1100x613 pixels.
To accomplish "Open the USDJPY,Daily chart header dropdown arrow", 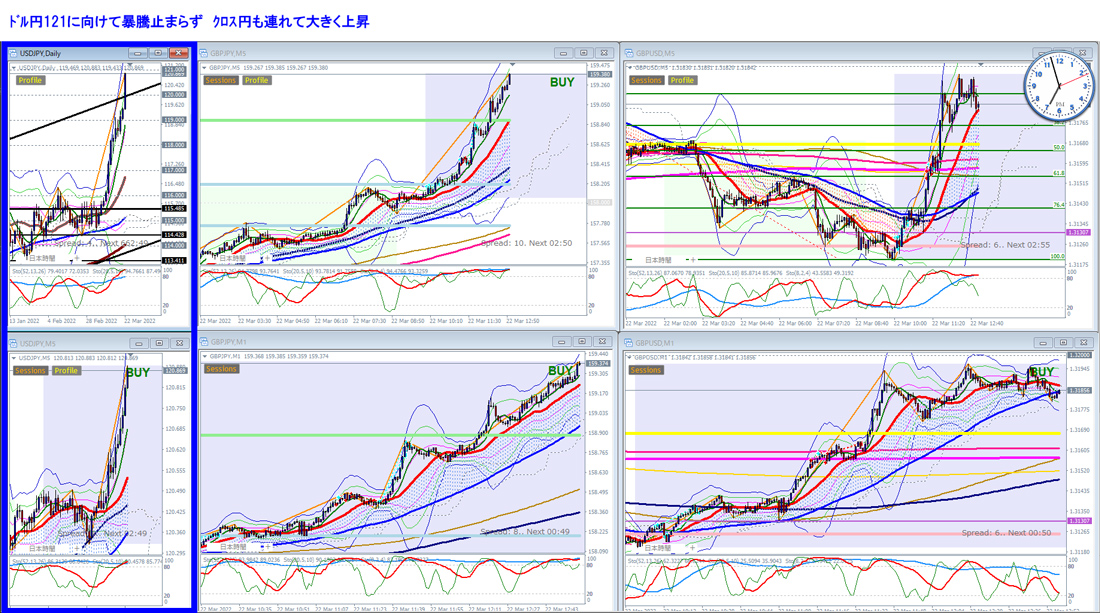I will pyautogui.click(x=14, y=68).
